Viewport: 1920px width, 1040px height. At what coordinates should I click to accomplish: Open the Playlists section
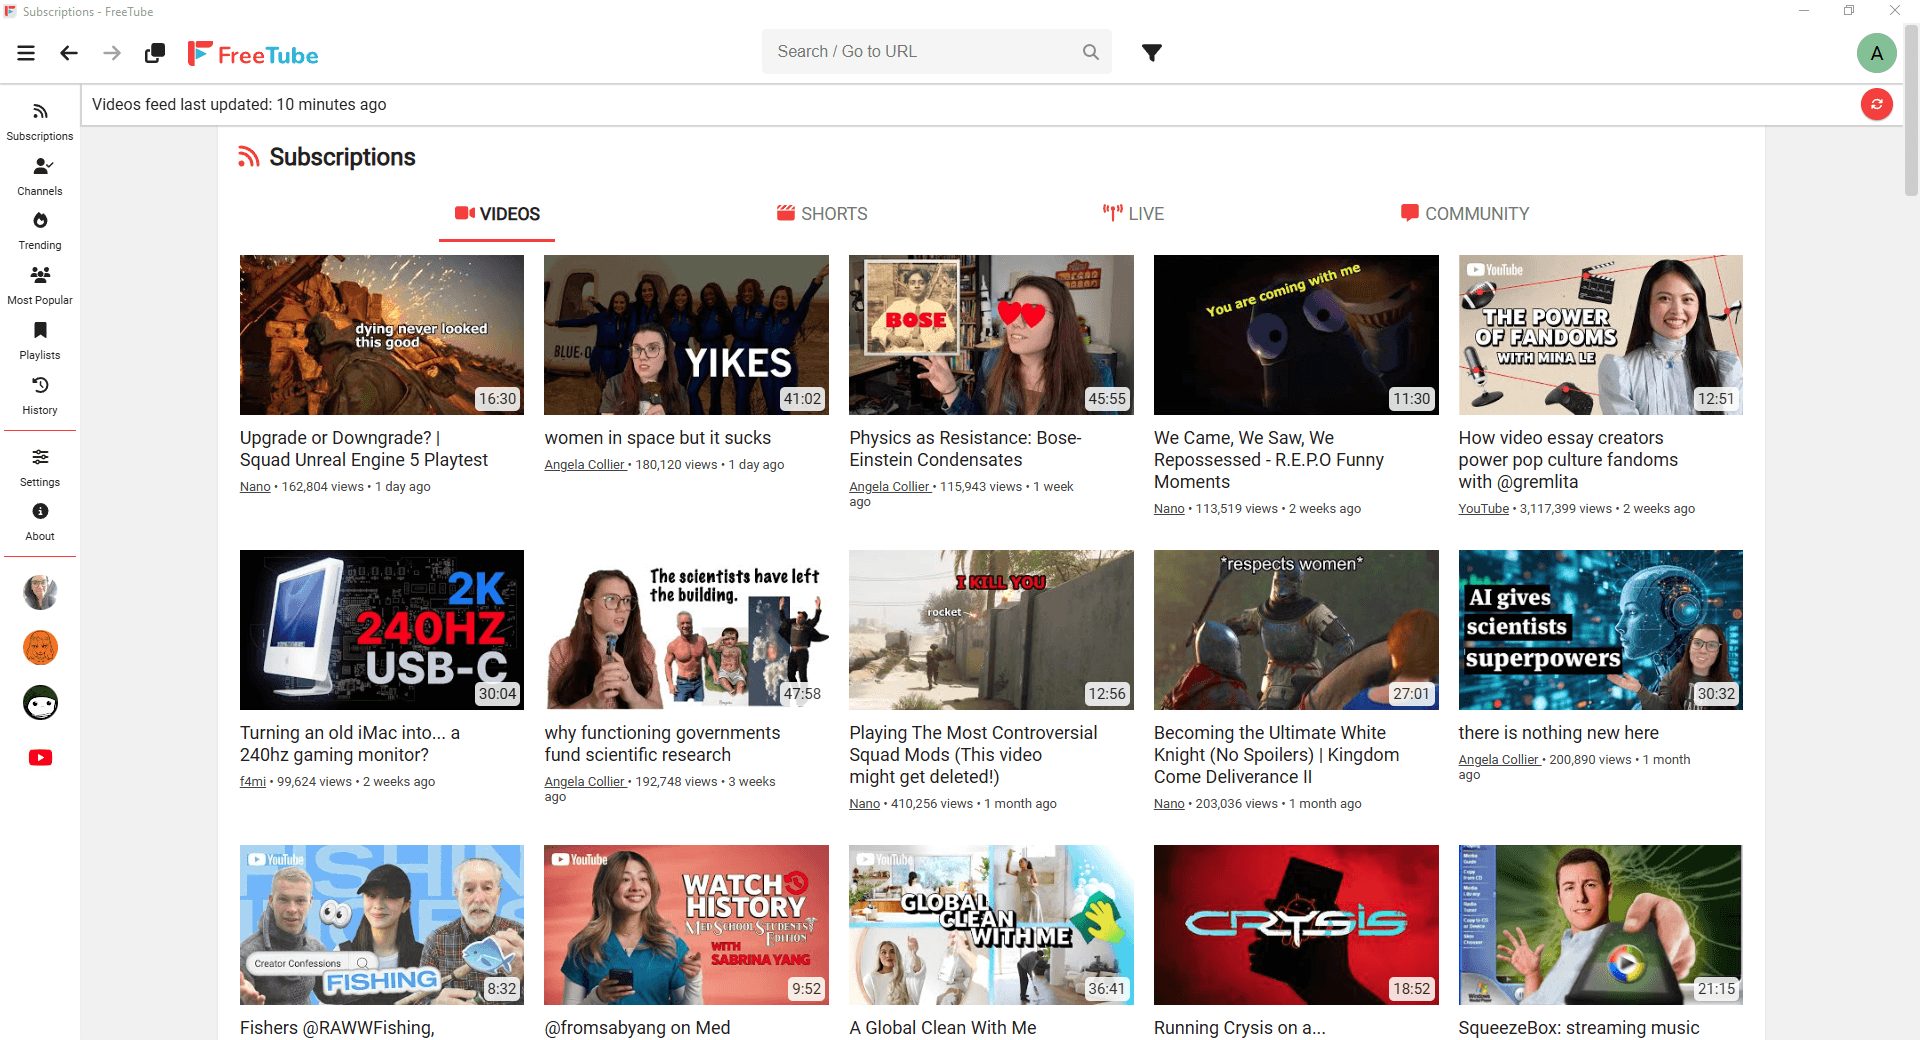[x=40, y=340]
